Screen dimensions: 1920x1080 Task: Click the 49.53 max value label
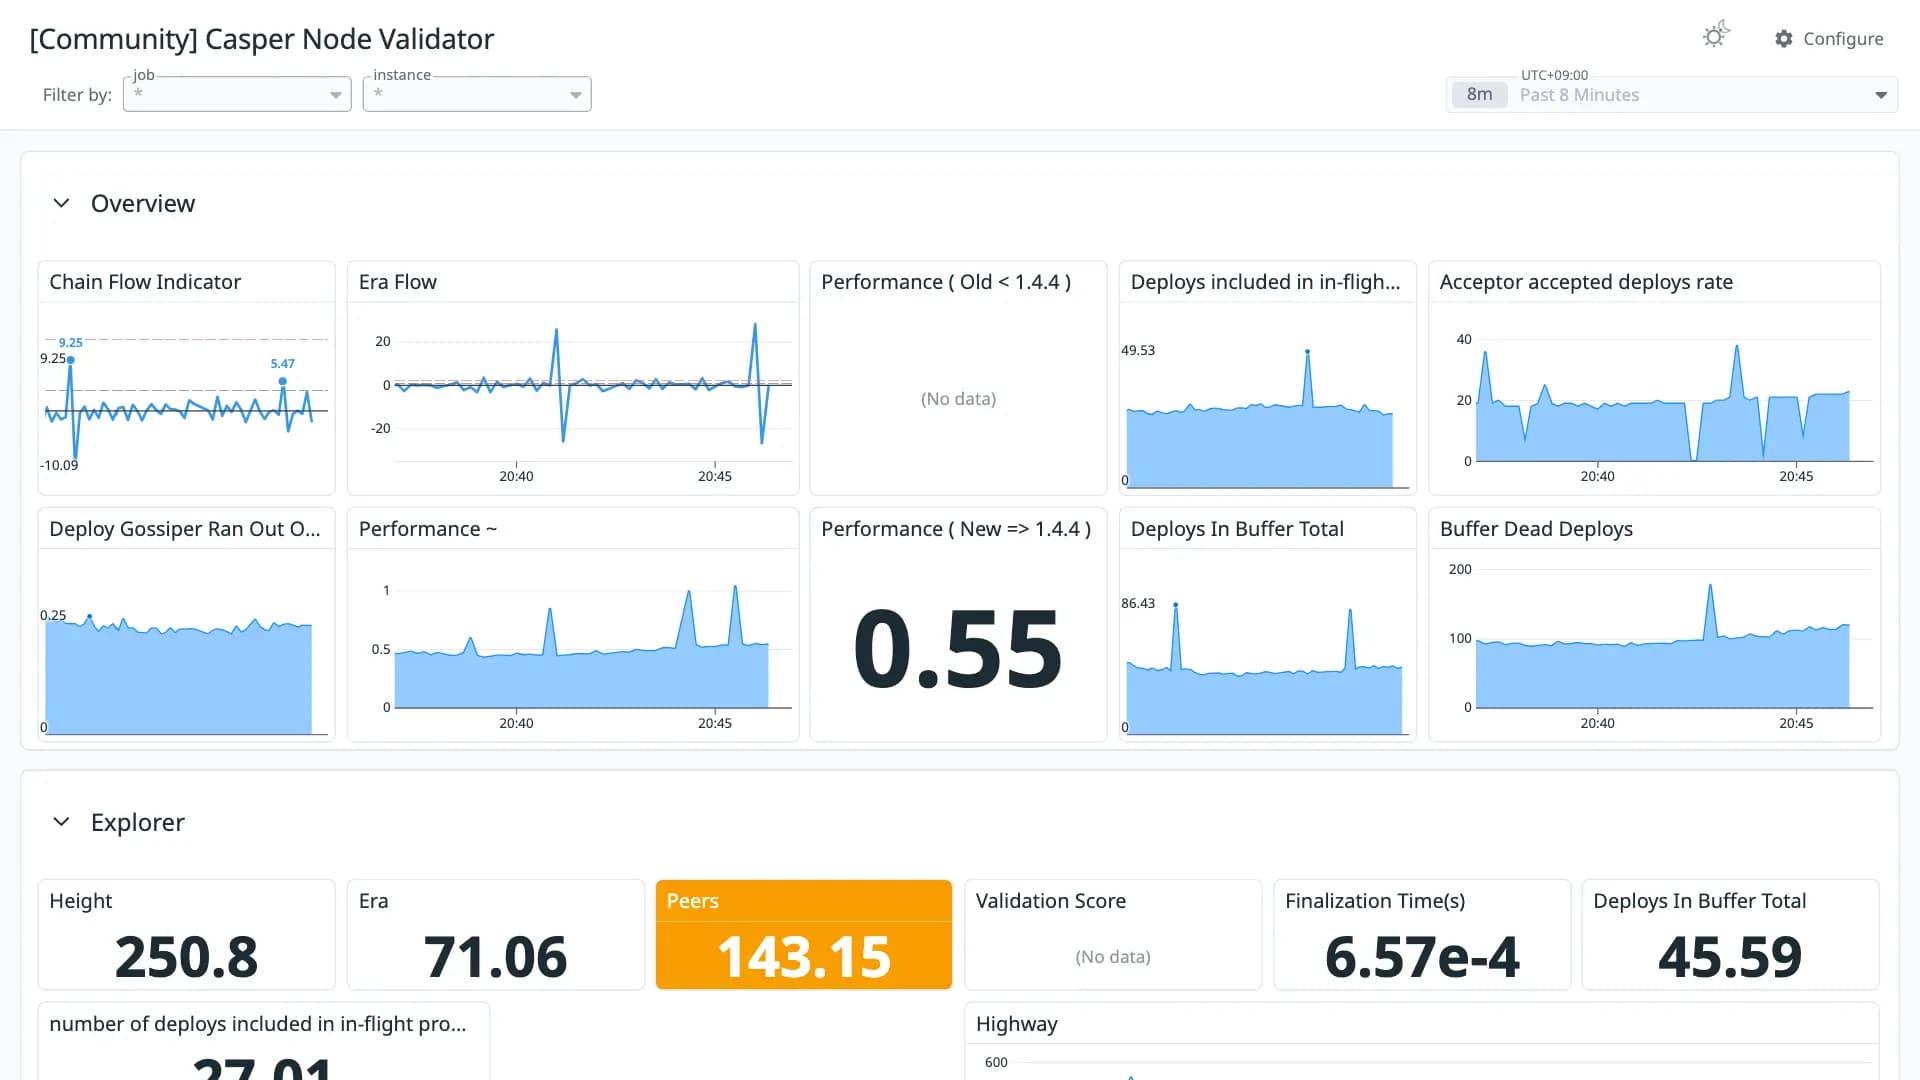[x=1138, y=350]
